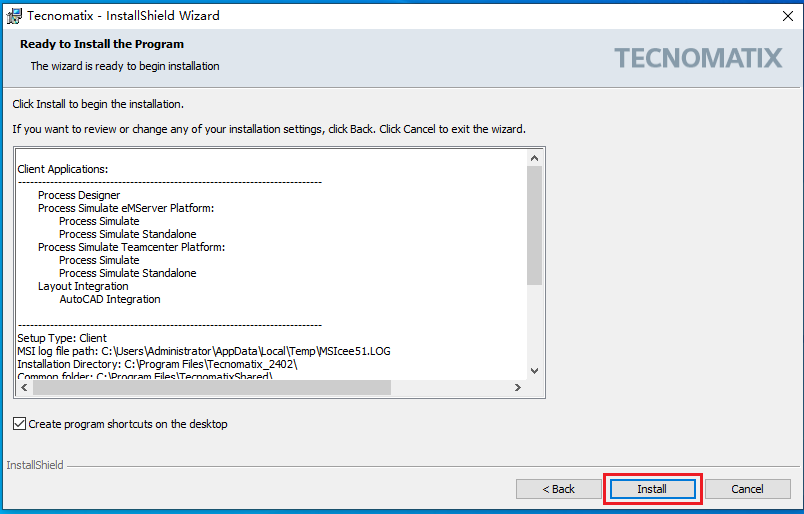This screenshot has width=804, height=514.
Task: Cancel the installation wizard
Action: (747, 489)
